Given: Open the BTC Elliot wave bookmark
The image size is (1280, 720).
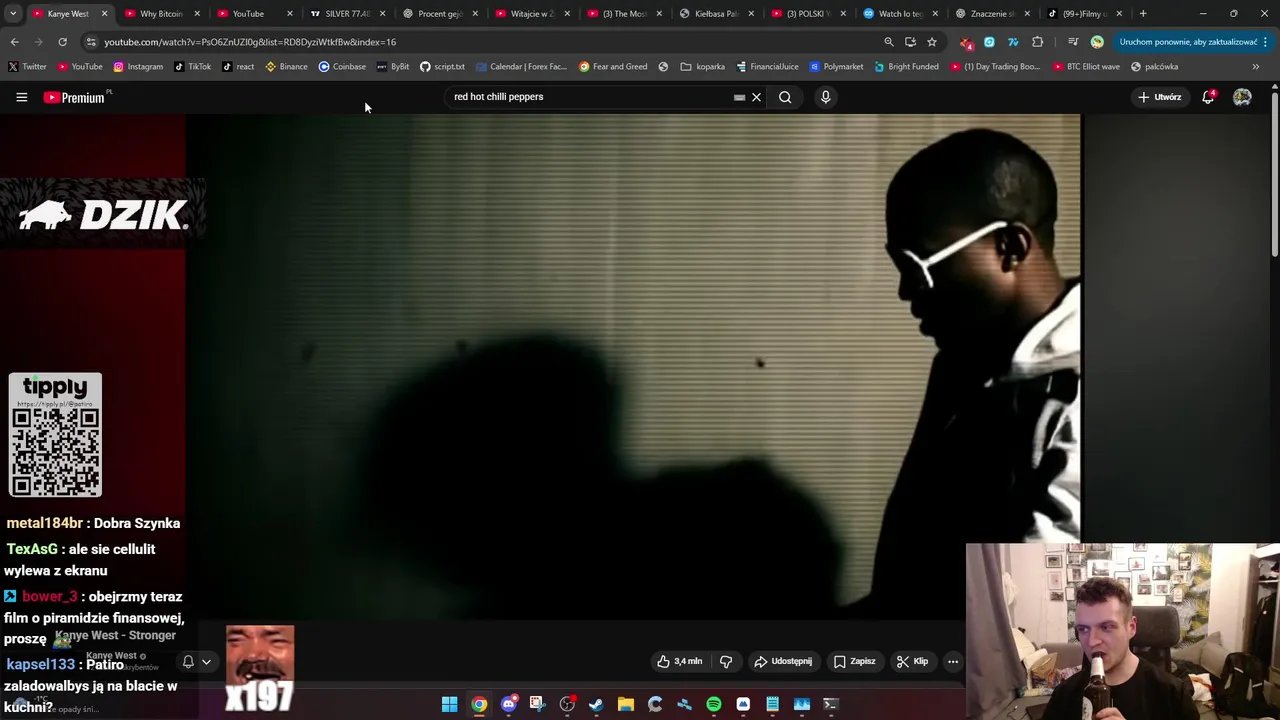Looking at the screenshot, I should 1085,67.
